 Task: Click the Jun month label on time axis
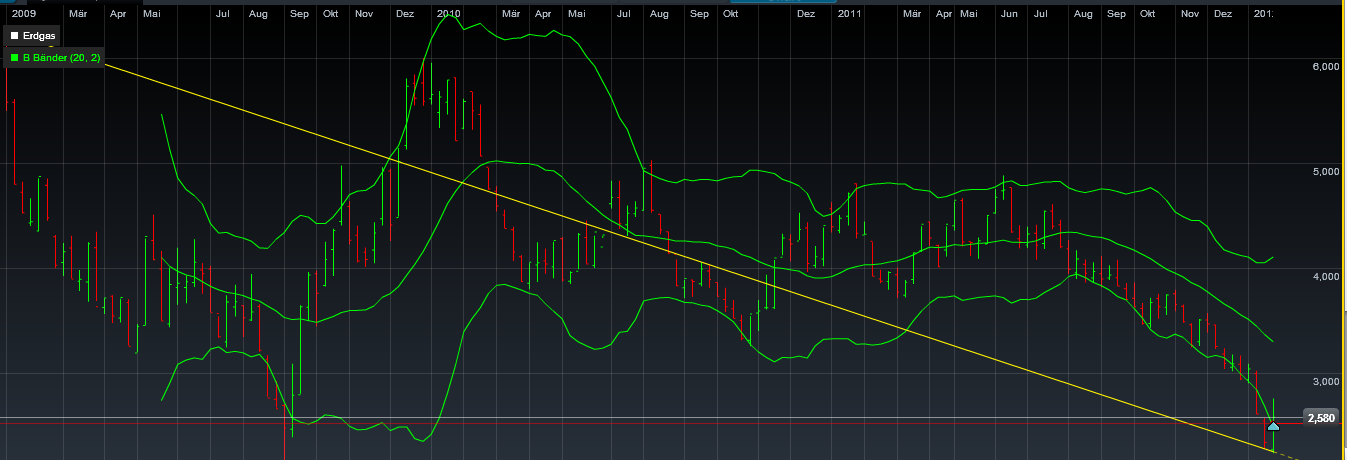pyautogui.click(x=1009, y=14)
